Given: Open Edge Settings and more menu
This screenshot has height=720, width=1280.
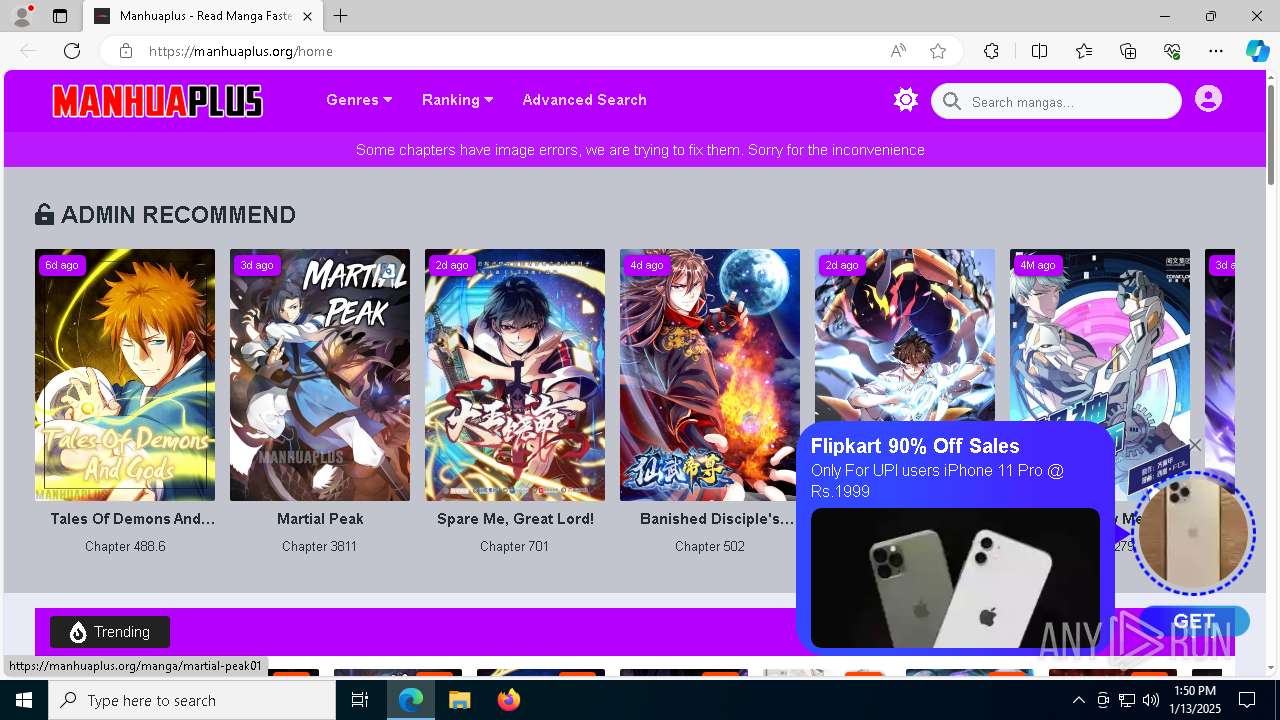Looking at the screenshot, I should click(x=1216, y=51).
